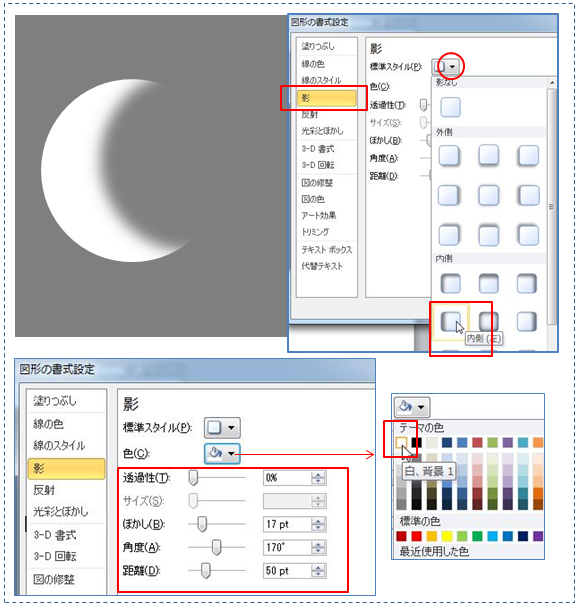Select the first inner shadow preset under 内側
This screenshot has height=607, width=577.
(x=451, y=283)
